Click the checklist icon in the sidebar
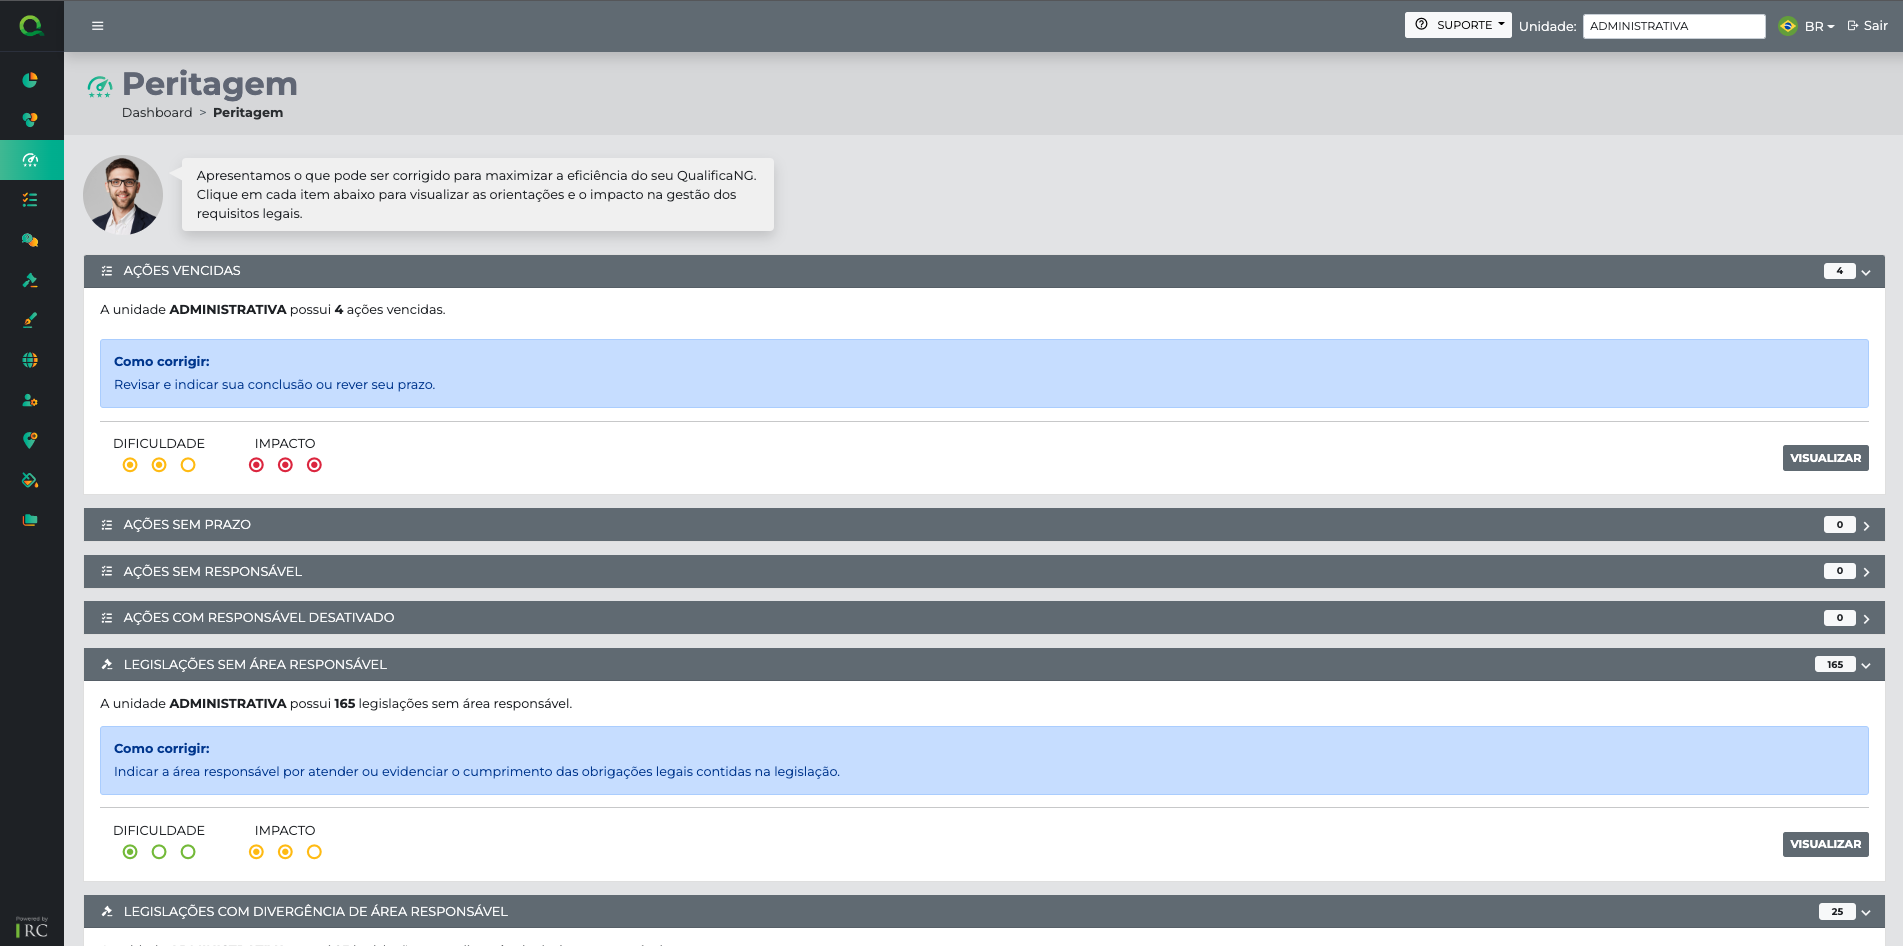The height and width of the screenshot is (946, 1903). (x=30, y=200)
